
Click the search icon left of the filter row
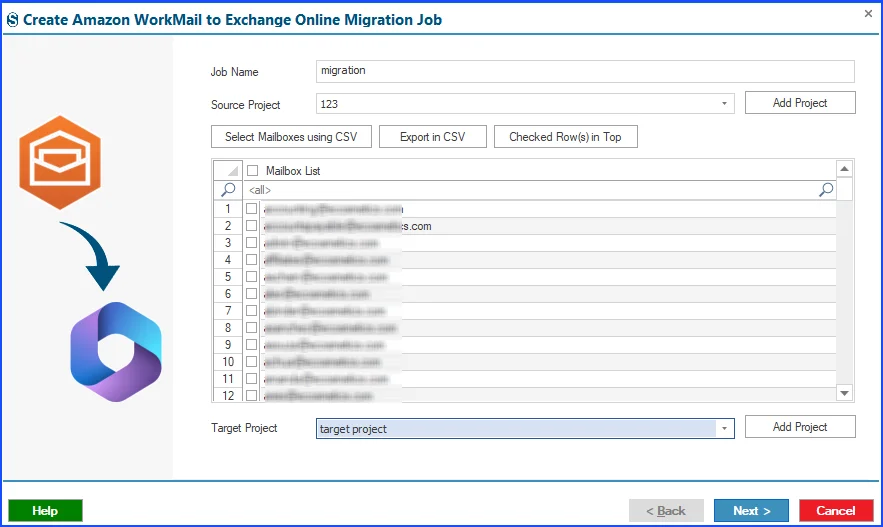click(228, 190)
